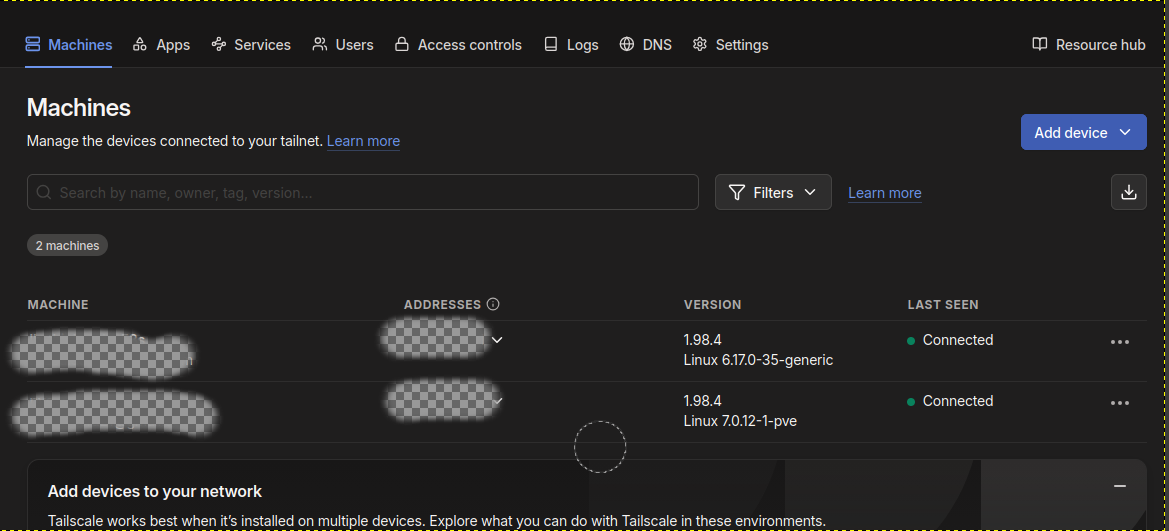Click version 1.98.4 in the 6.17.0-35-generic row
The width and height of the screenshot is (1169, 531).
702,340
